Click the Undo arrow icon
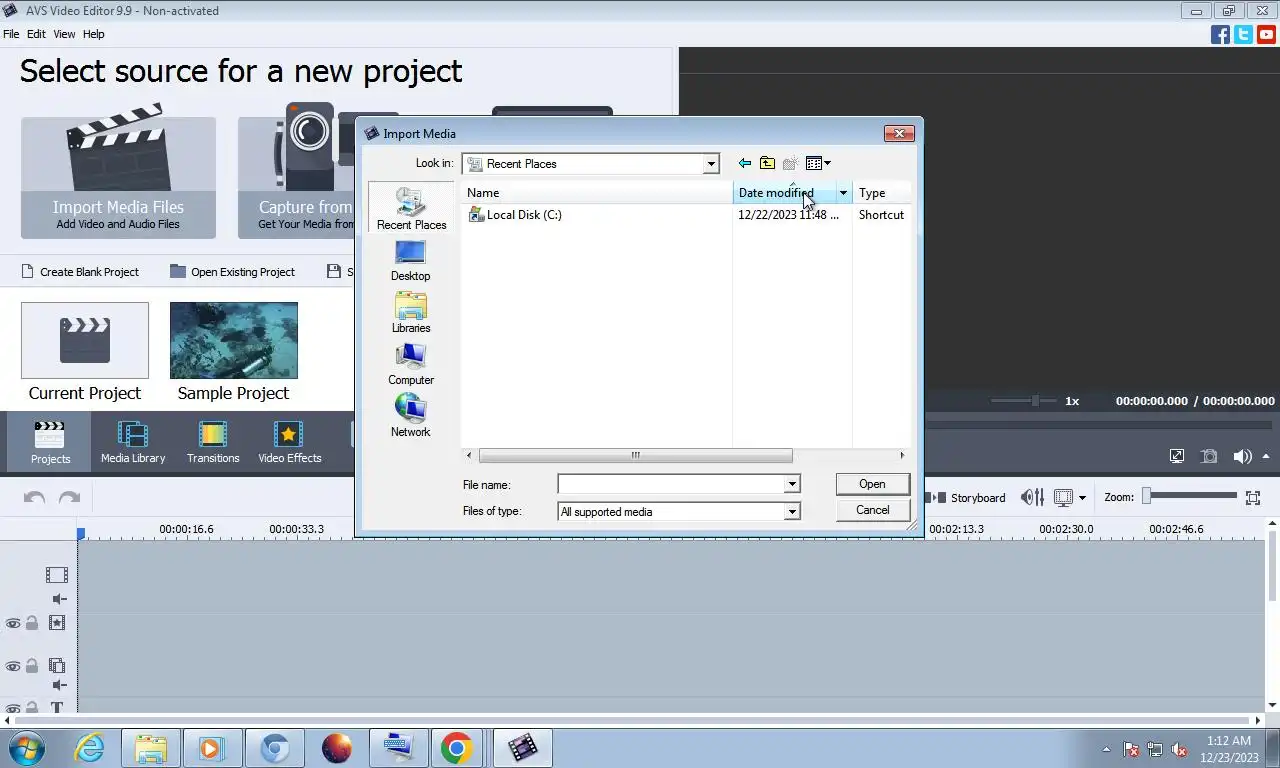The height and width of the screenshot is (768, 1280). click(x=34, y=497)
